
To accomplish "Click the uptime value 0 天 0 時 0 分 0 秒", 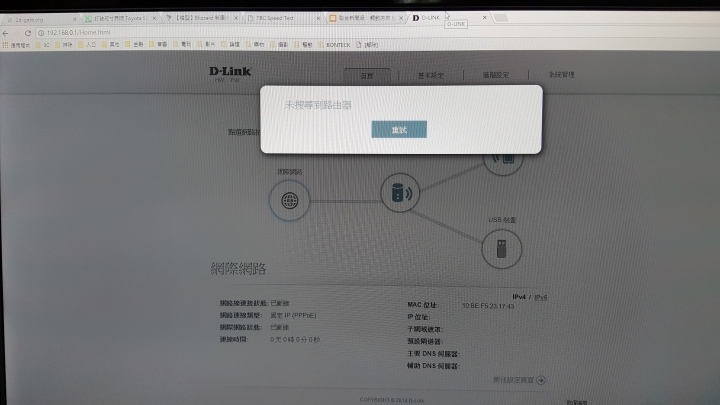I will (x=295, y=339).
